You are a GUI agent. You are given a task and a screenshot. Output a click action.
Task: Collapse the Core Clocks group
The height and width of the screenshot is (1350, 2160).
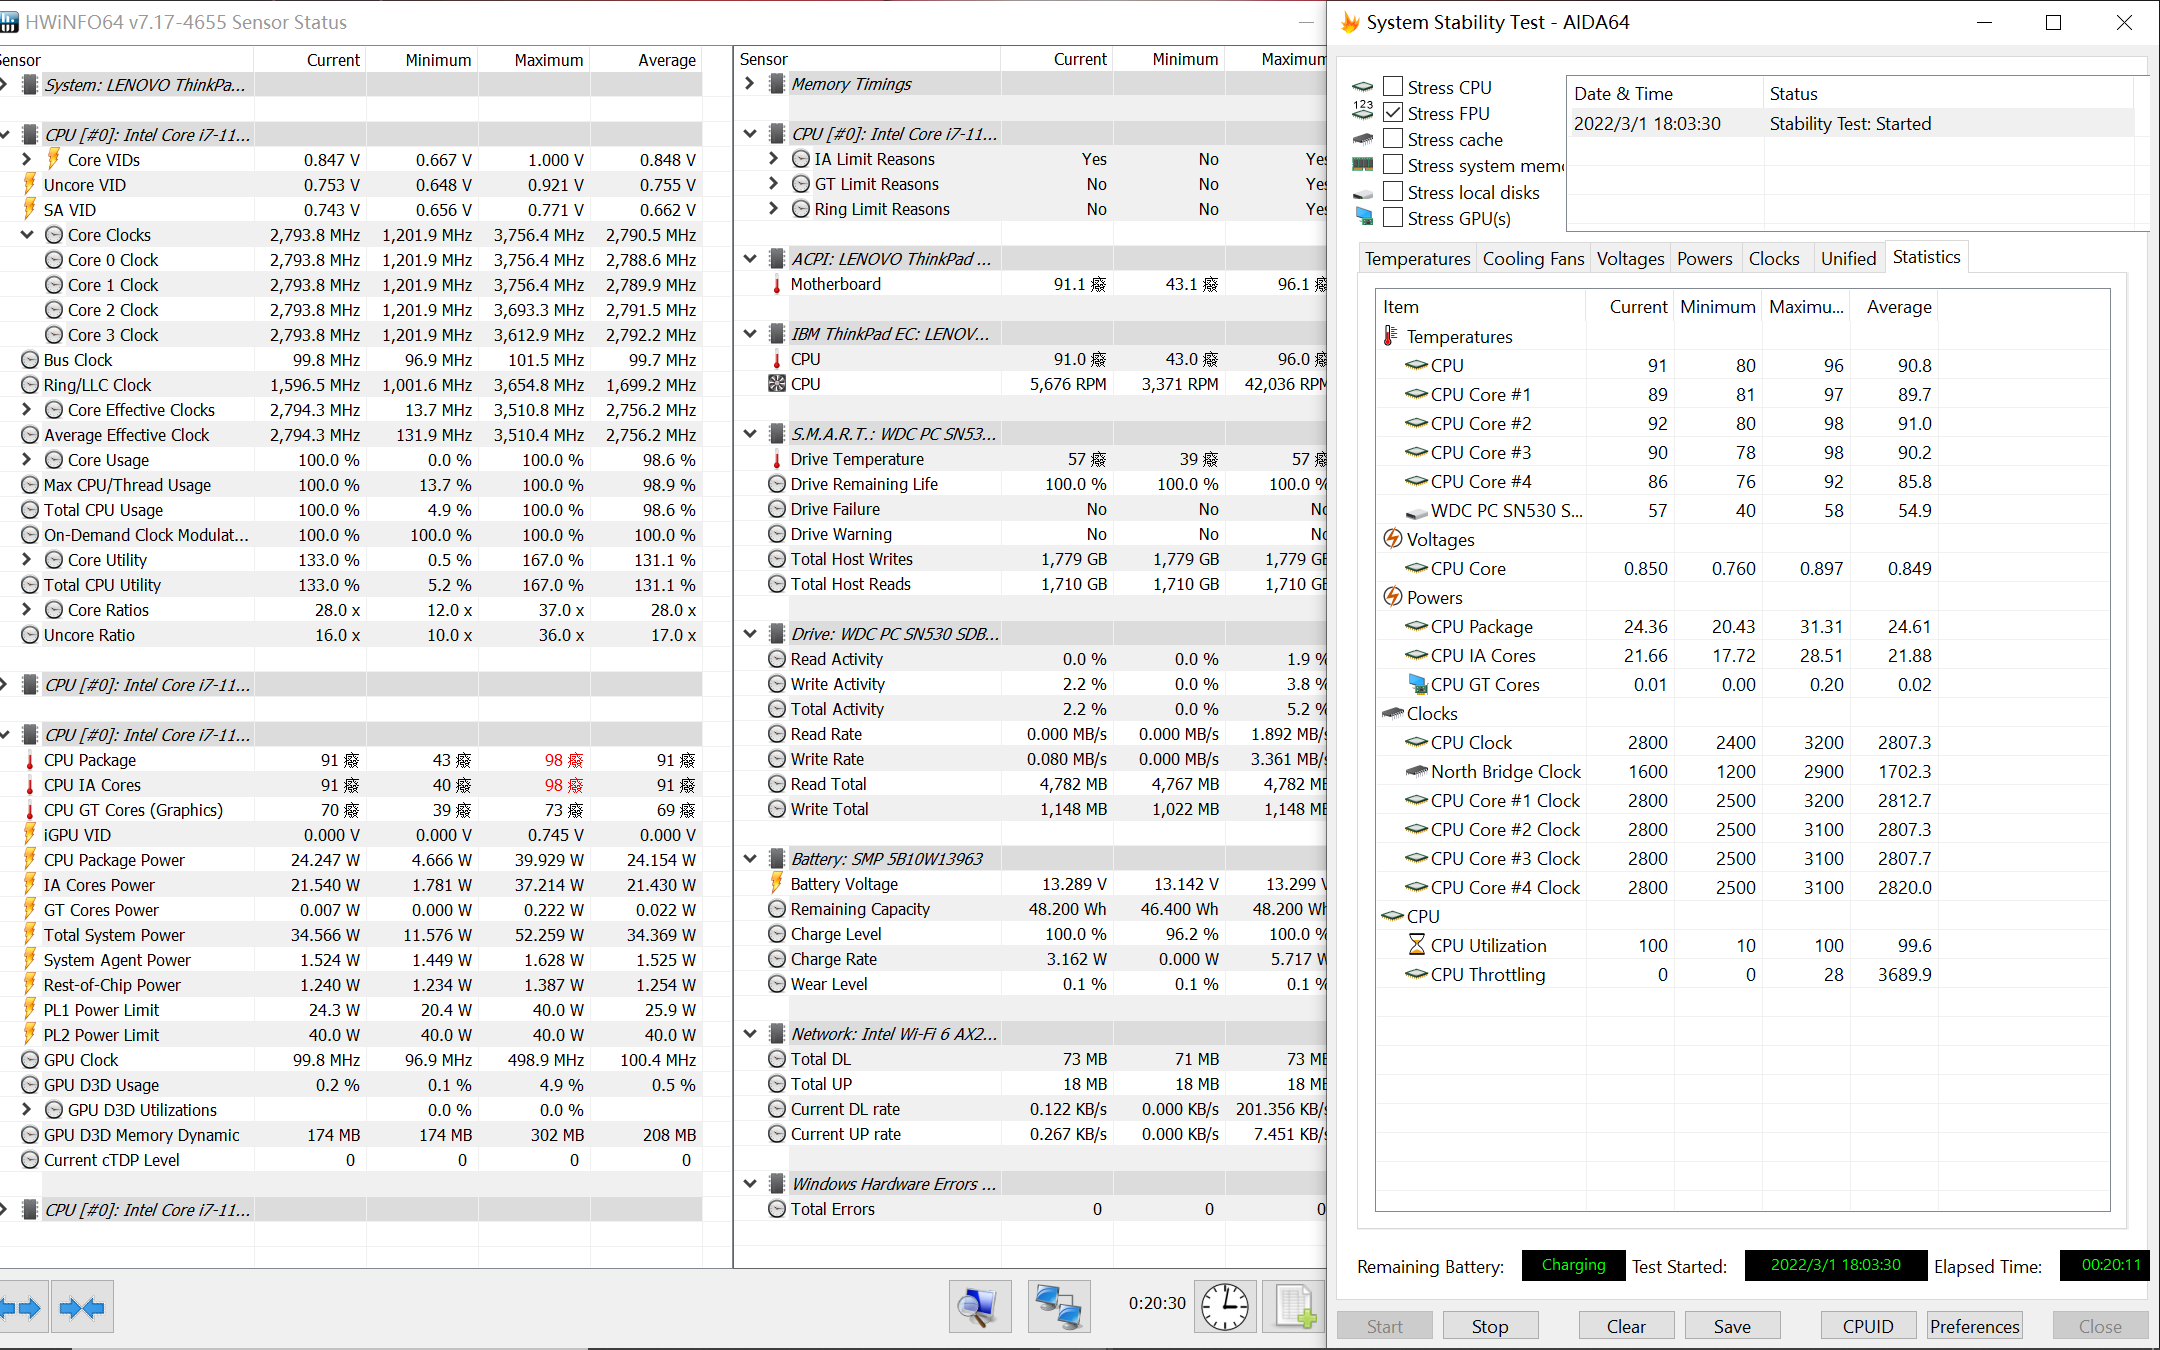click(x=27, y=235)
